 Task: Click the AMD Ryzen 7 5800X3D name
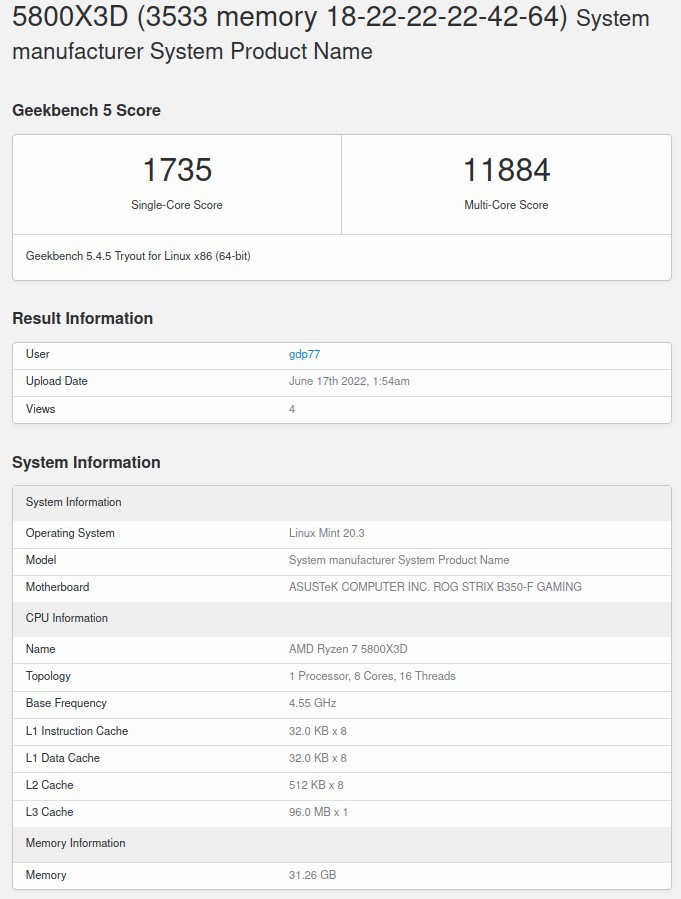[x=348, y=649]
